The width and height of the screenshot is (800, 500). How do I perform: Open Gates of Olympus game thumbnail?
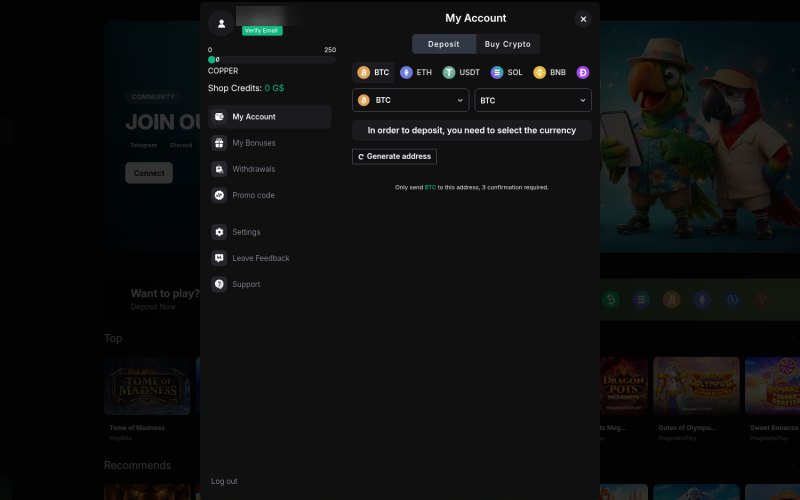pos(696,386)
